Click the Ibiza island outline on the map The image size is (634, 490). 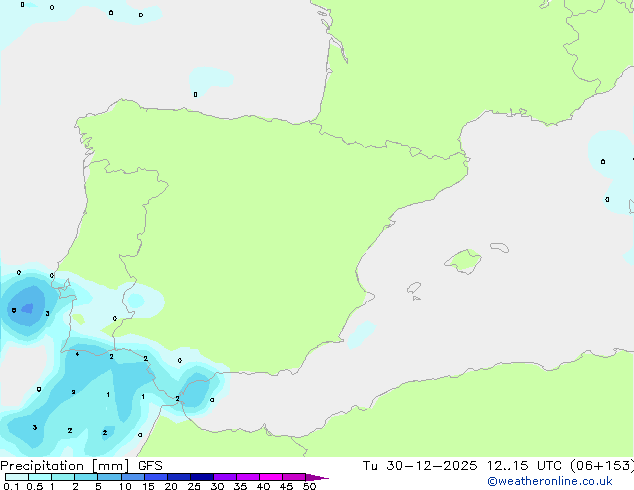(414, 288)
